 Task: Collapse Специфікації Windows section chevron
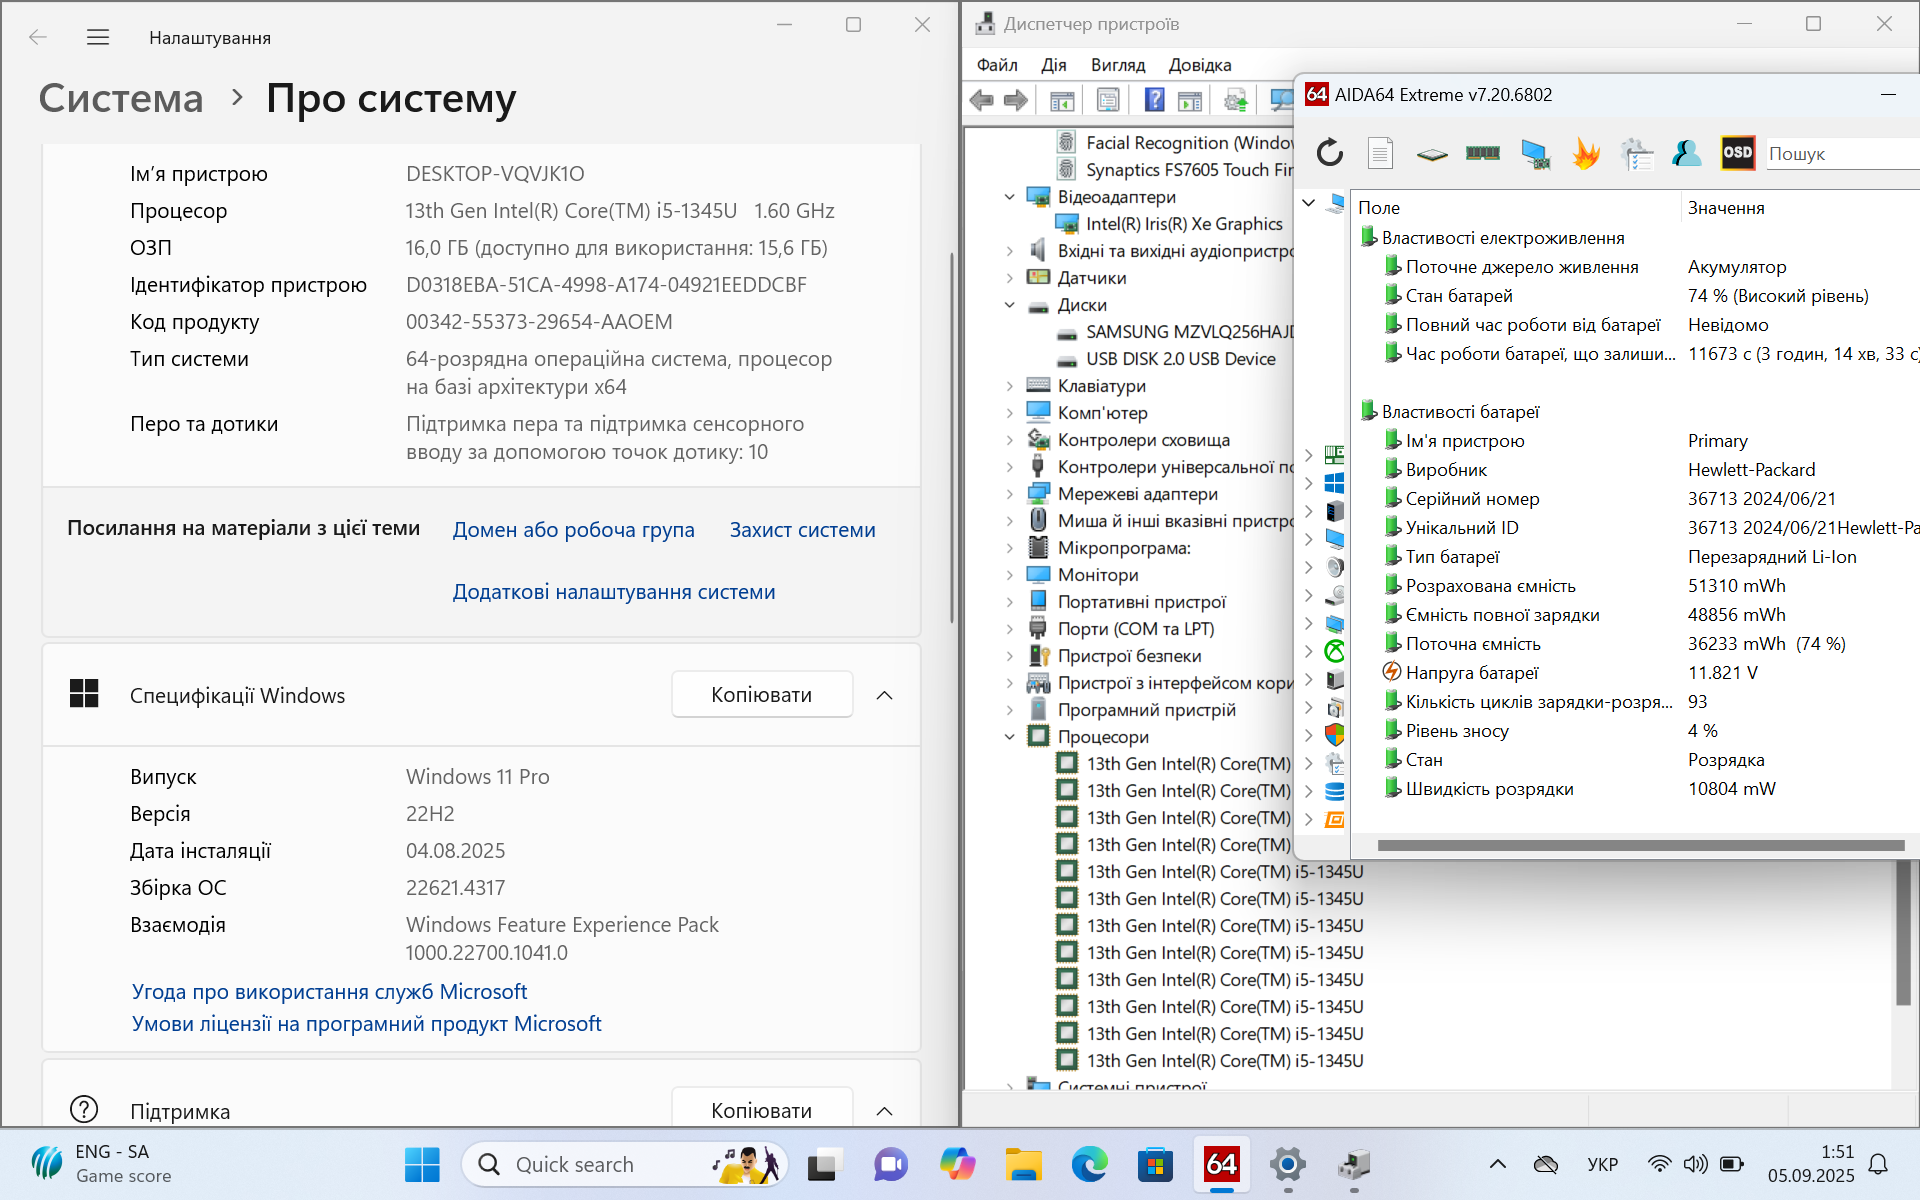884,695
